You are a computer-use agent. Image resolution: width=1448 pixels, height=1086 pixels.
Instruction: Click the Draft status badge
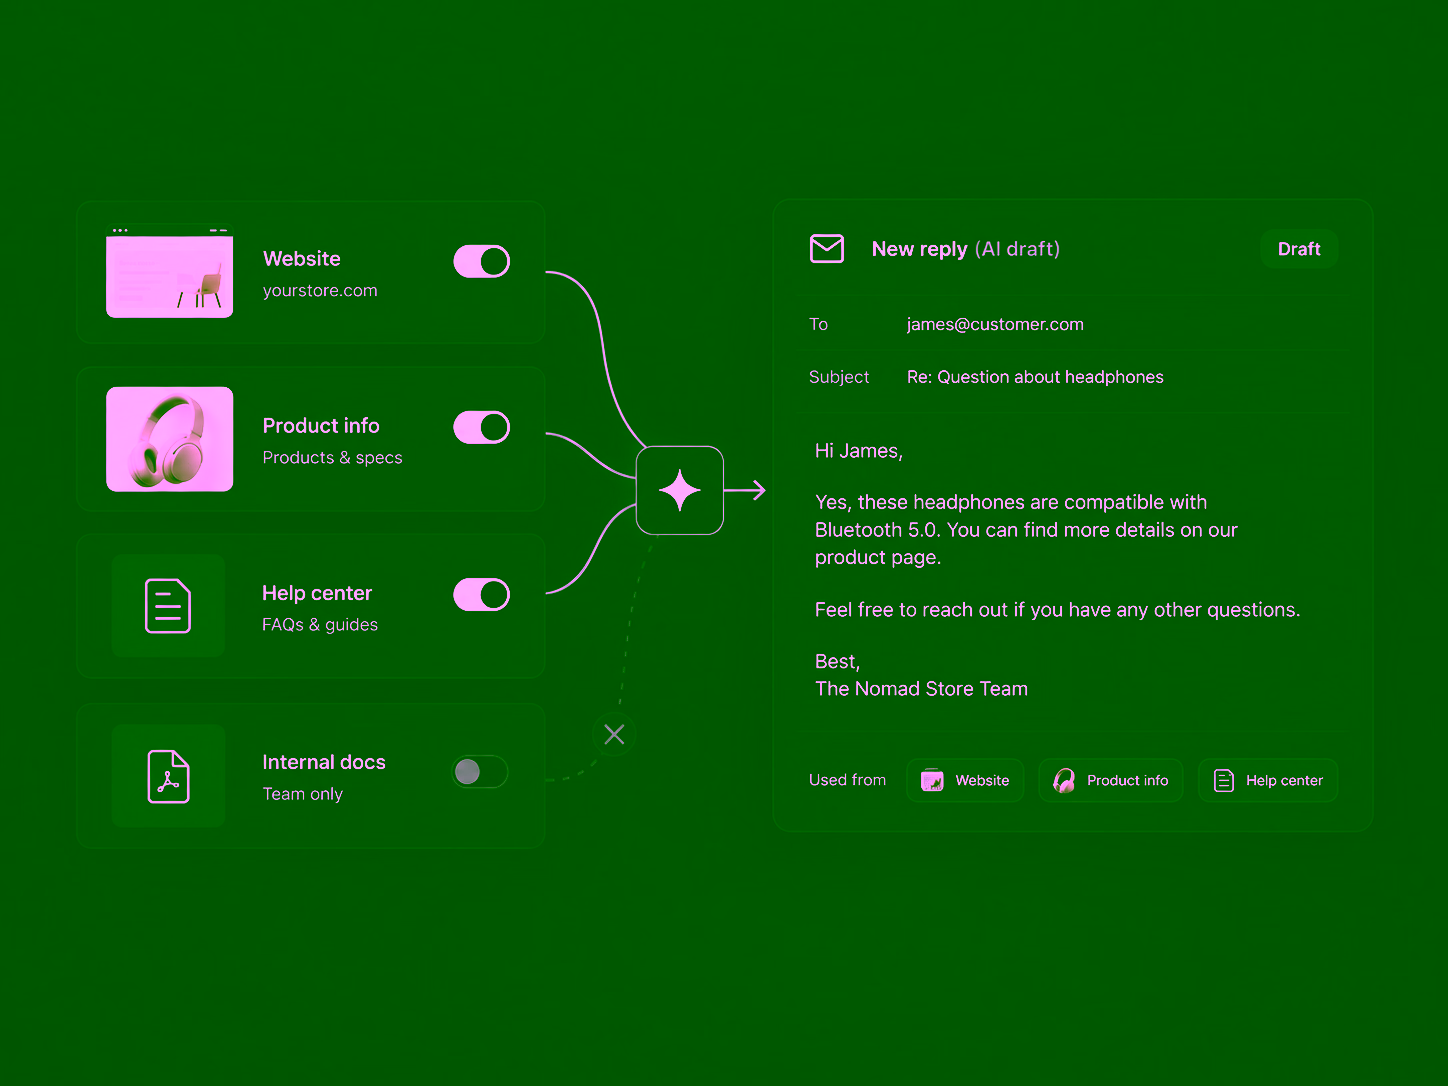(1299, 249)
